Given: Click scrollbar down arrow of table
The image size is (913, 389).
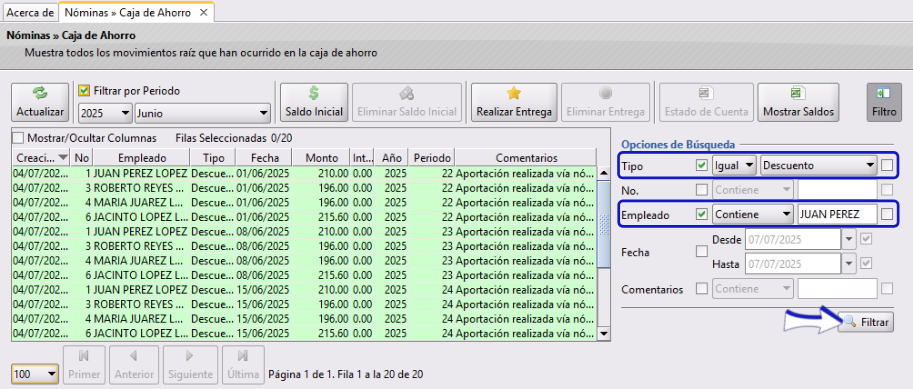Looking at the screenshot, I should click(604, 334).
